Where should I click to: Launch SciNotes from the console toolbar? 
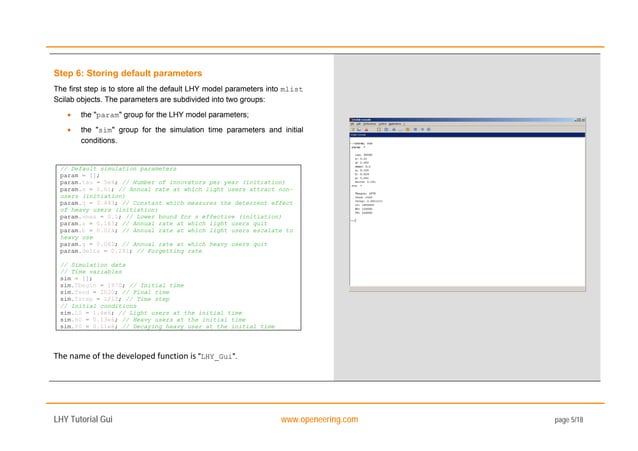[353, 129]
